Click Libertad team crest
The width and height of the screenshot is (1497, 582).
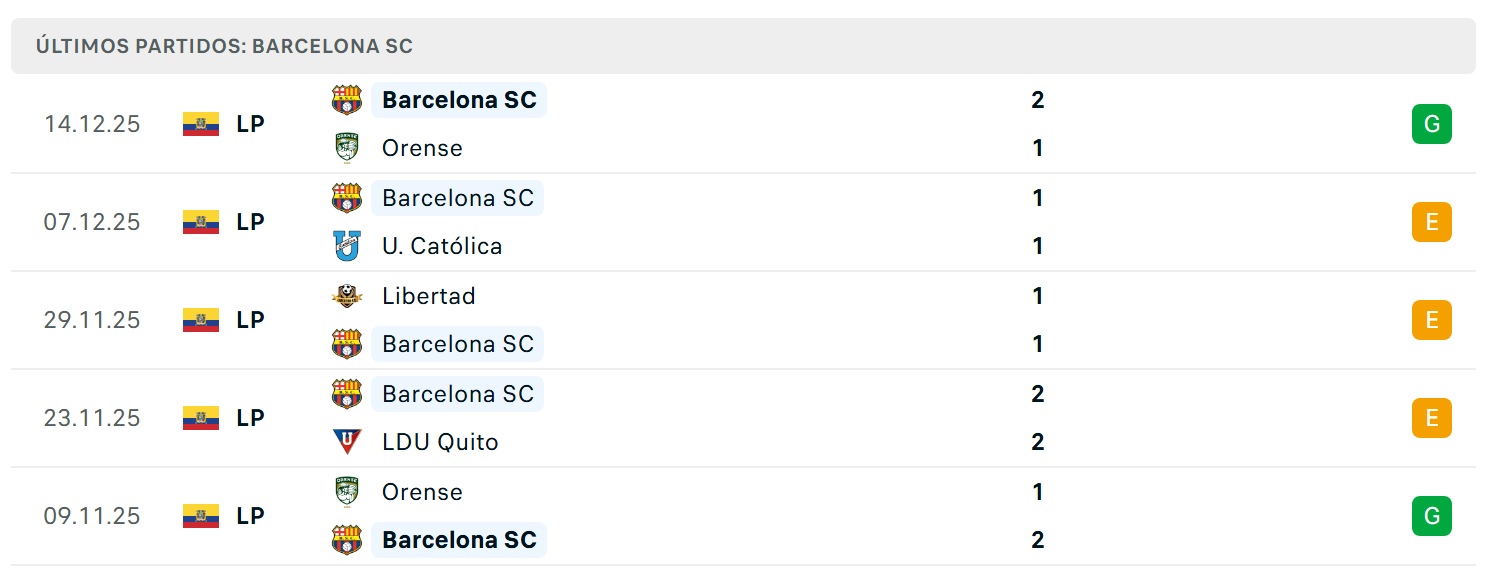click(346, 296)
